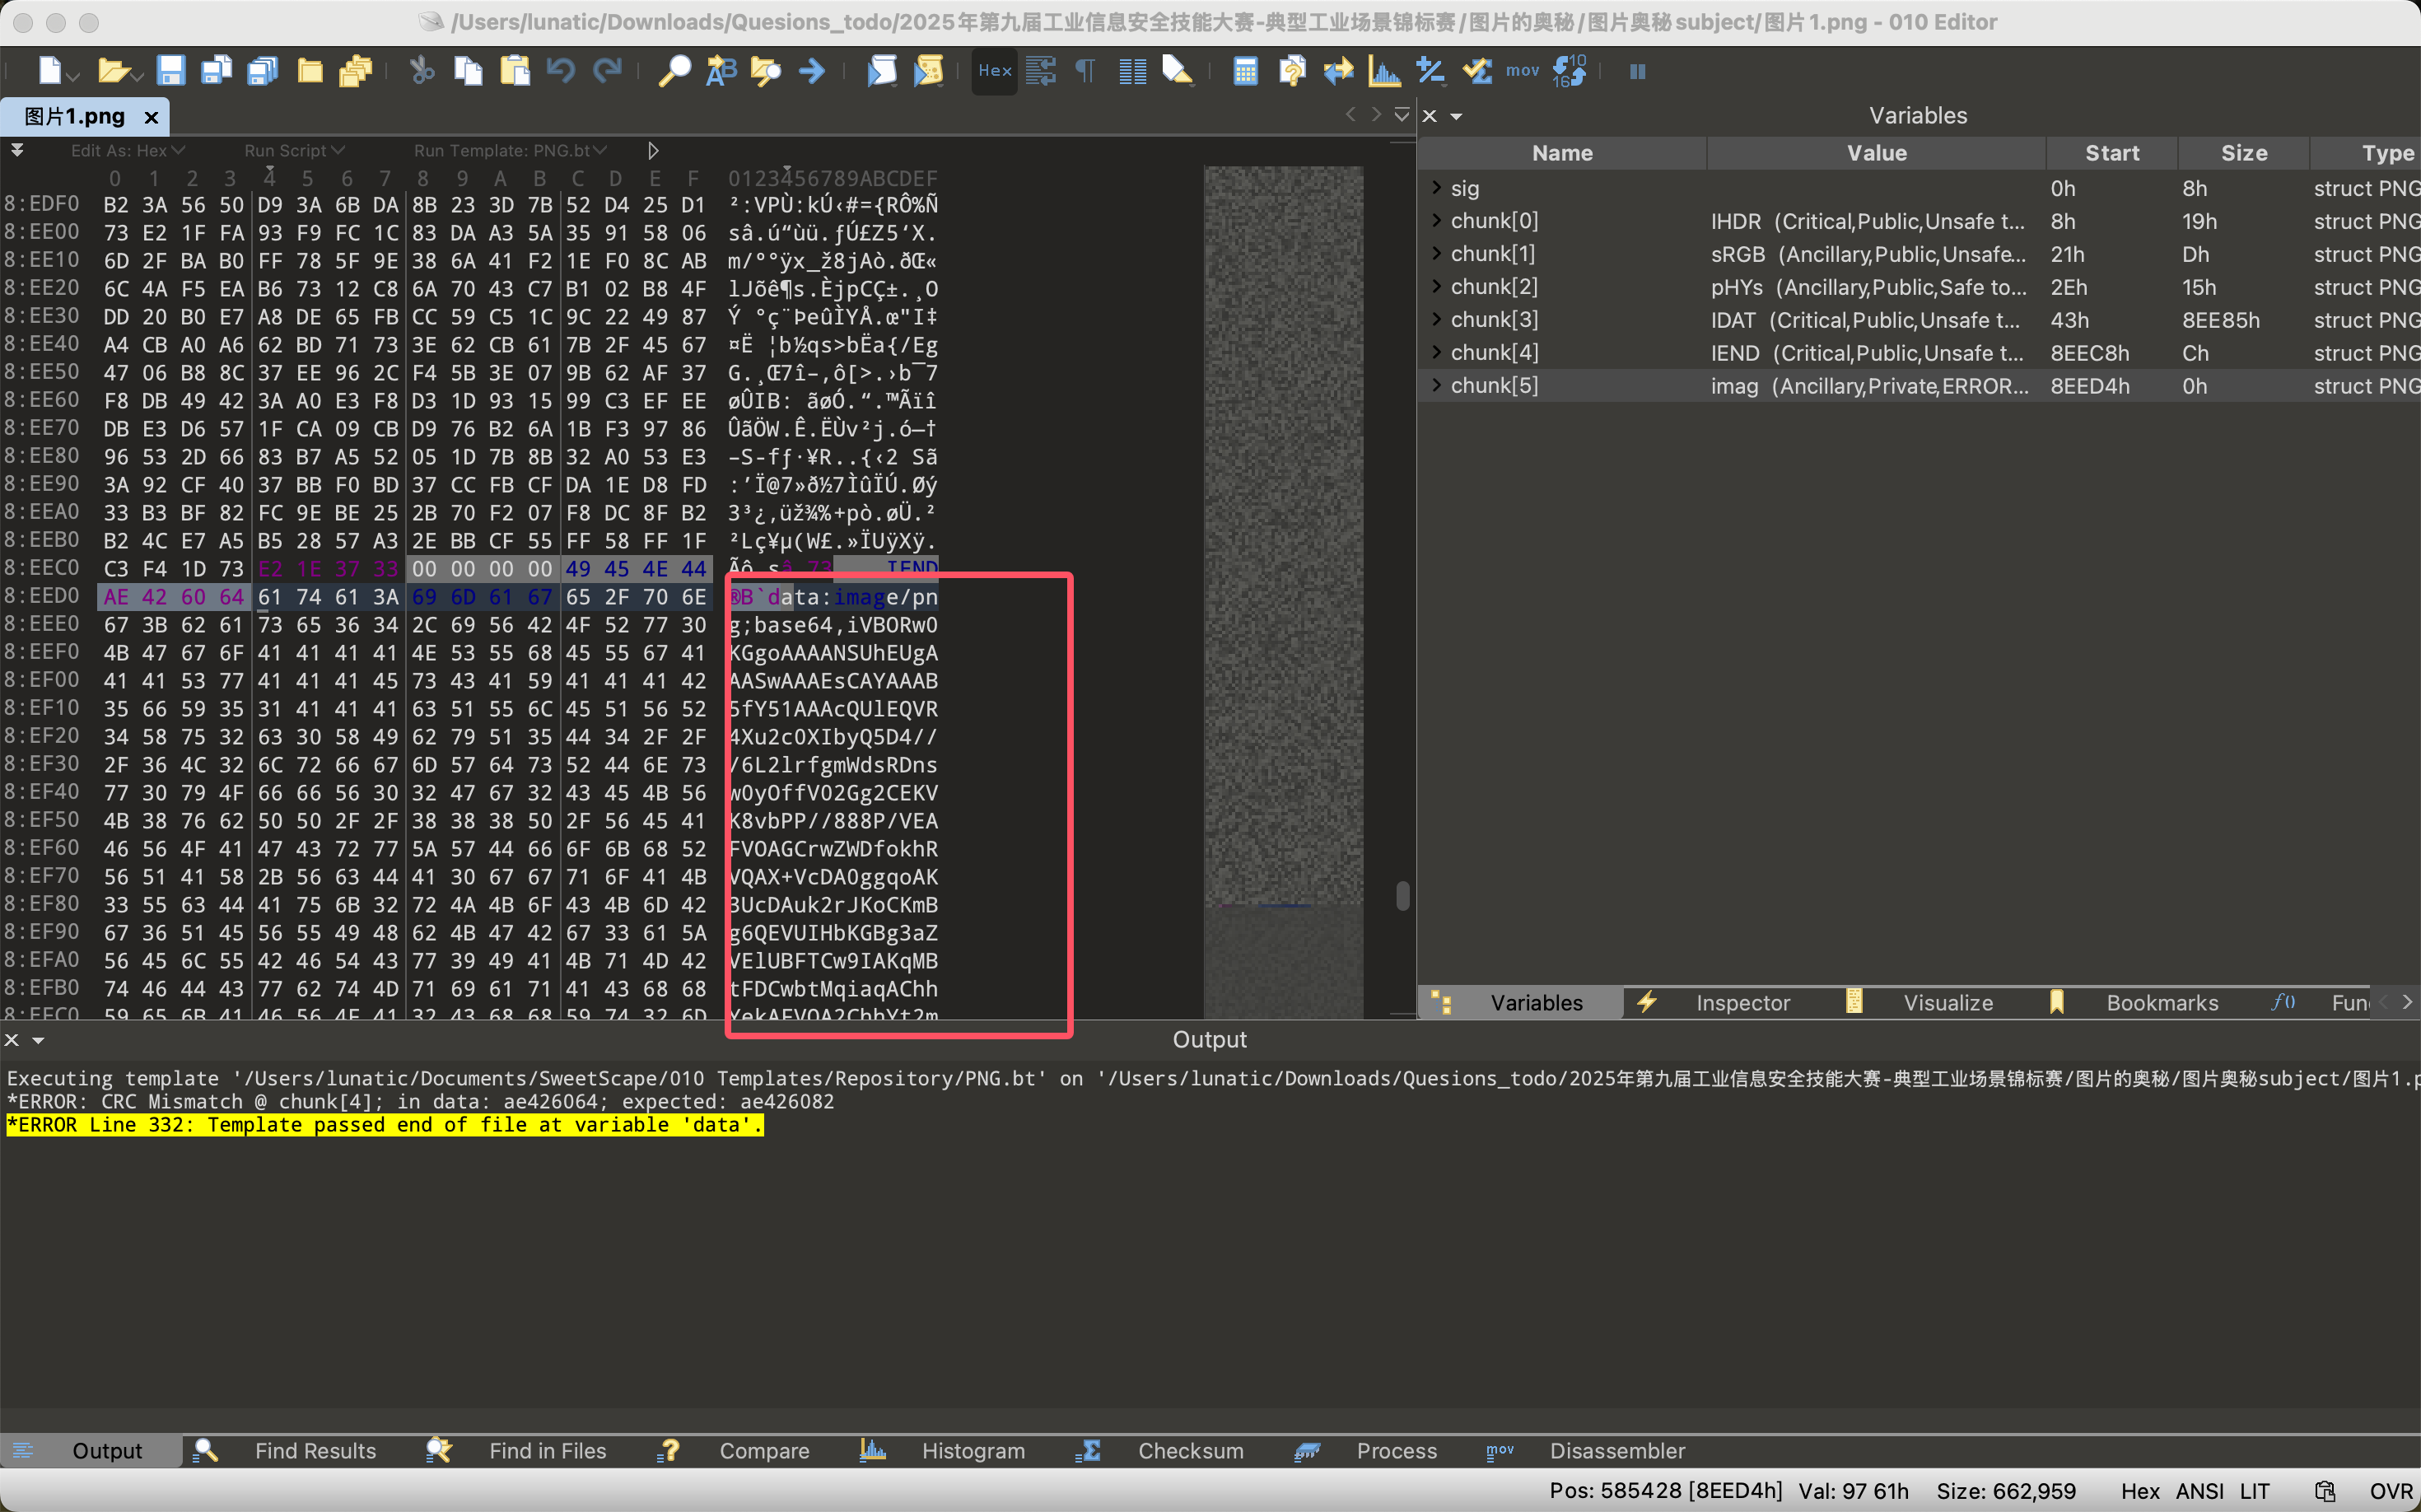
Task: Expand the chunk[3] IDAT row
Action: click(1436, 319)
